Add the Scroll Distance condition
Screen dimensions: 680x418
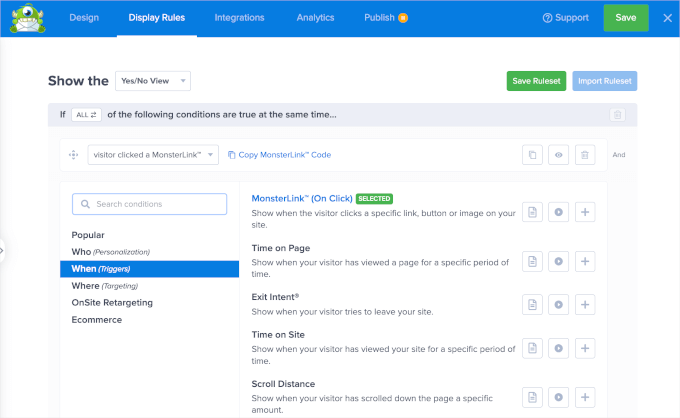coord(585,397)
